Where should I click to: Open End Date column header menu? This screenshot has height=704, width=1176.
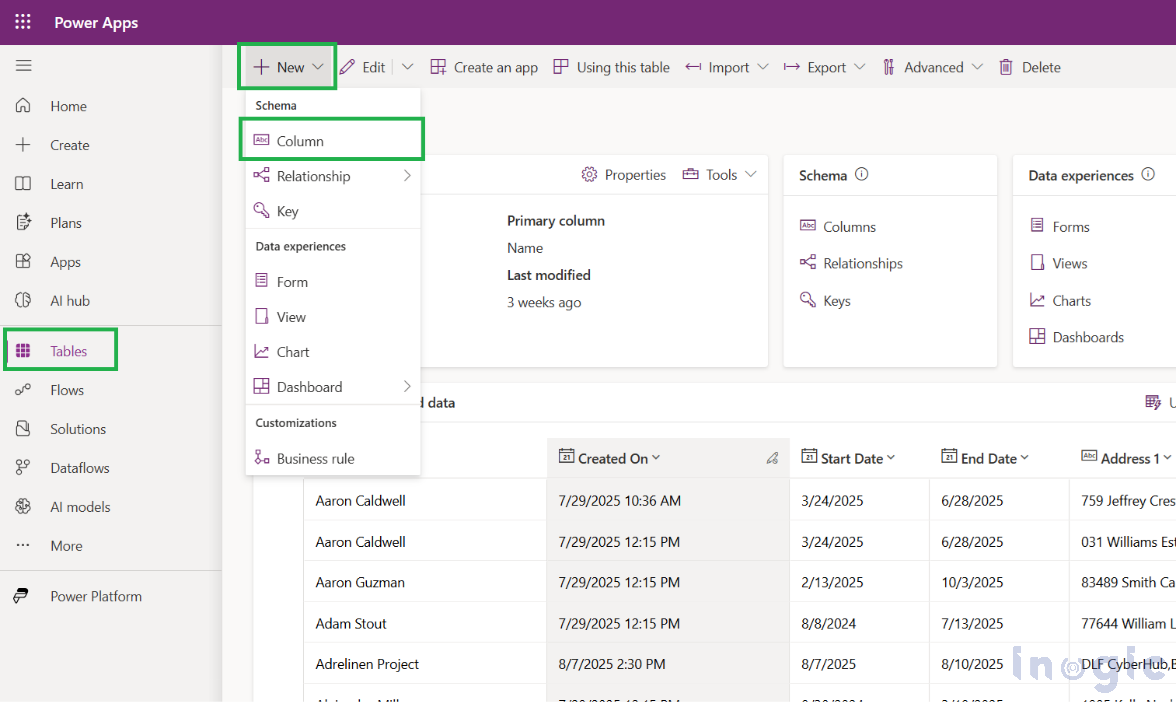[x=1024, y=457]
